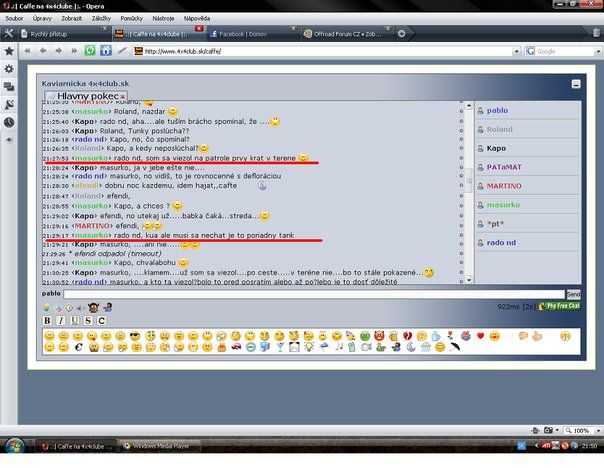Open the closed tabs trash can icon
The width and height of the screenshot is (604, 468).
pos(596,33)
